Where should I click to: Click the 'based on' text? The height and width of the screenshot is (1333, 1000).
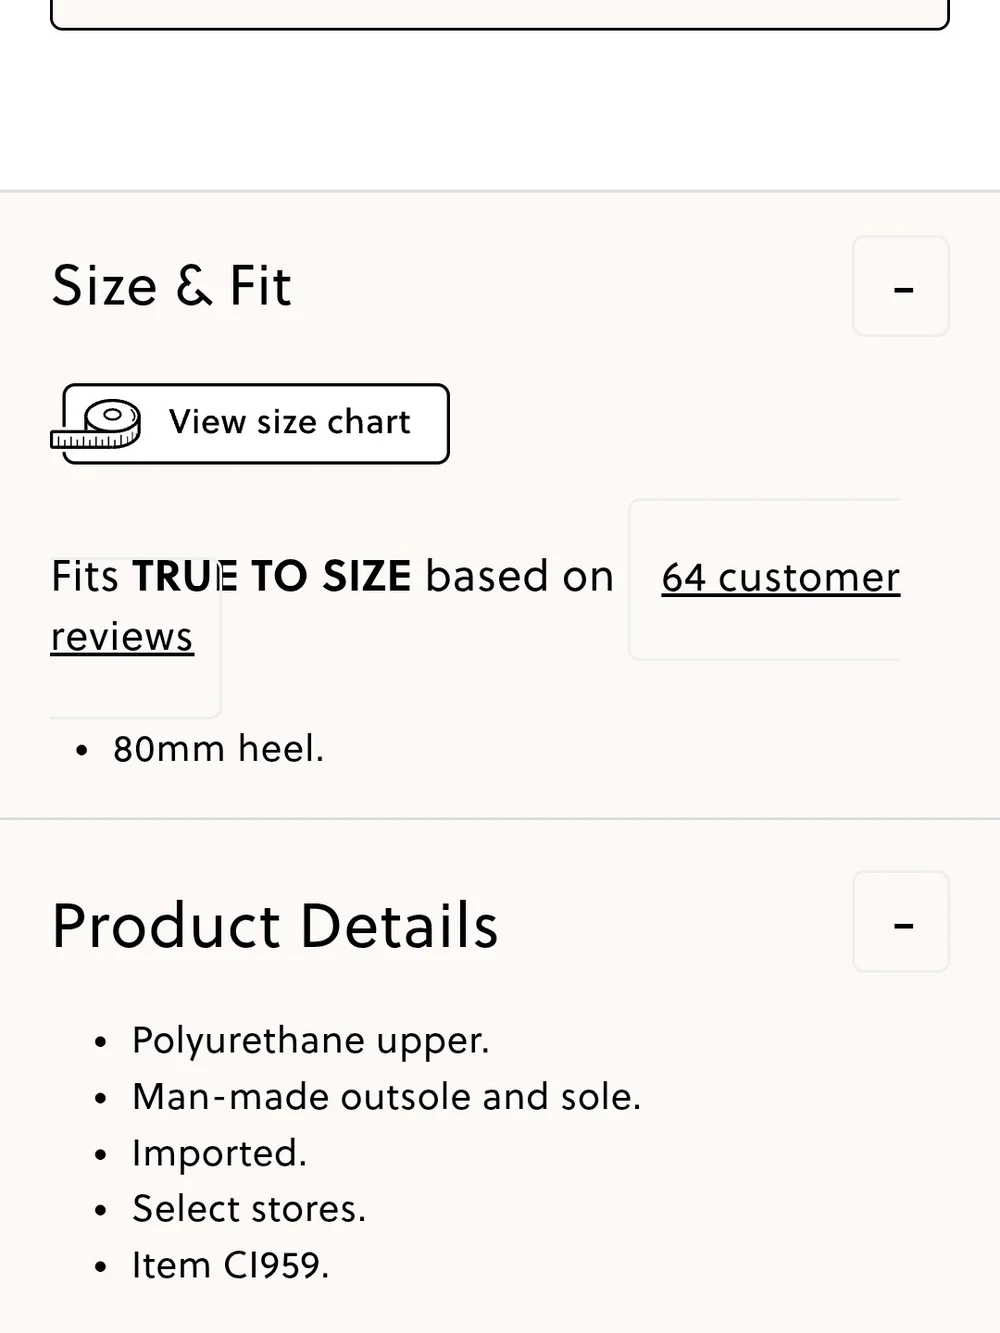click(x=519, y=577)
